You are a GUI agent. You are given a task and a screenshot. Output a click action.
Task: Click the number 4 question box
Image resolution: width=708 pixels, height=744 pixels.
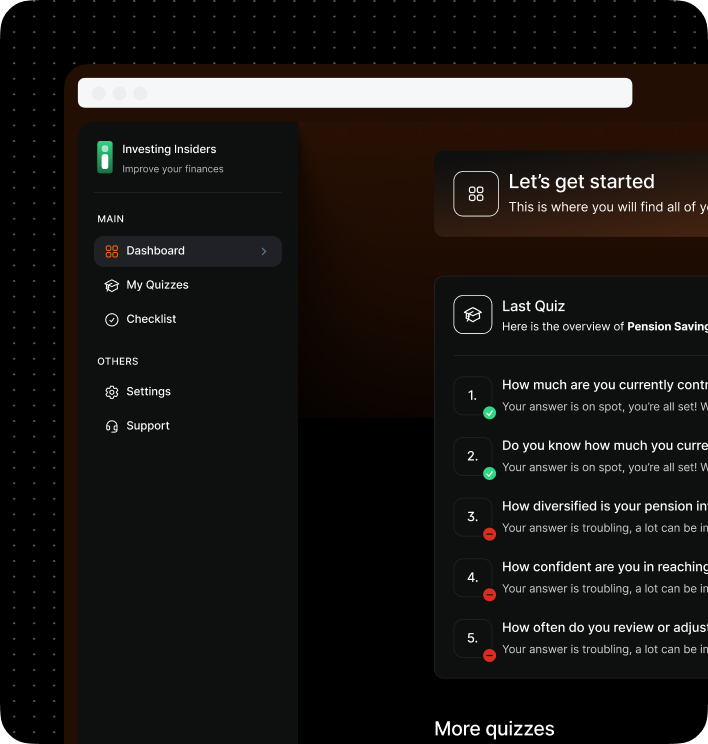(473, 577)
